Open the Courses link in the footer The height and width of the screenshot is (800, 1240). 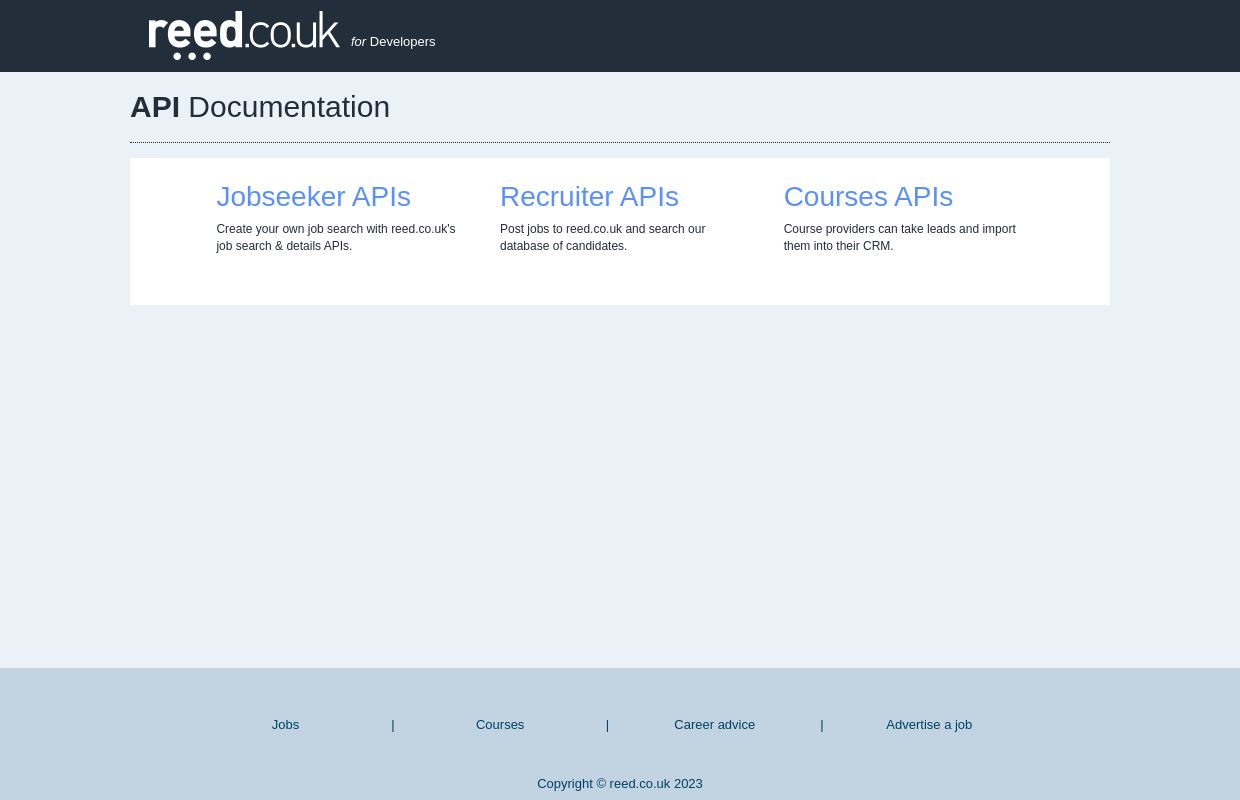pos(500,725)
